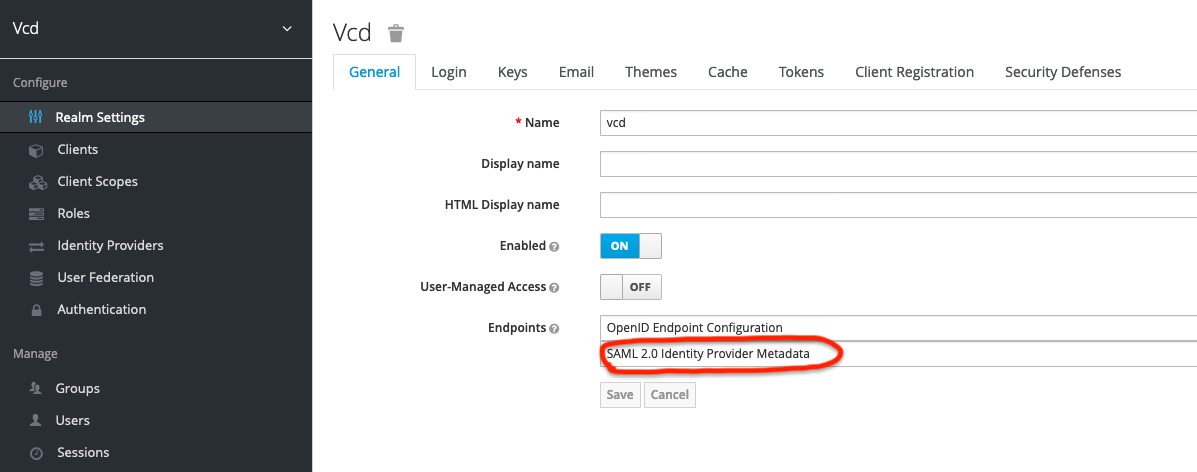Click the Roles list icon
The height and width of the screenshot is (472, 1197).
pos(36,214)
